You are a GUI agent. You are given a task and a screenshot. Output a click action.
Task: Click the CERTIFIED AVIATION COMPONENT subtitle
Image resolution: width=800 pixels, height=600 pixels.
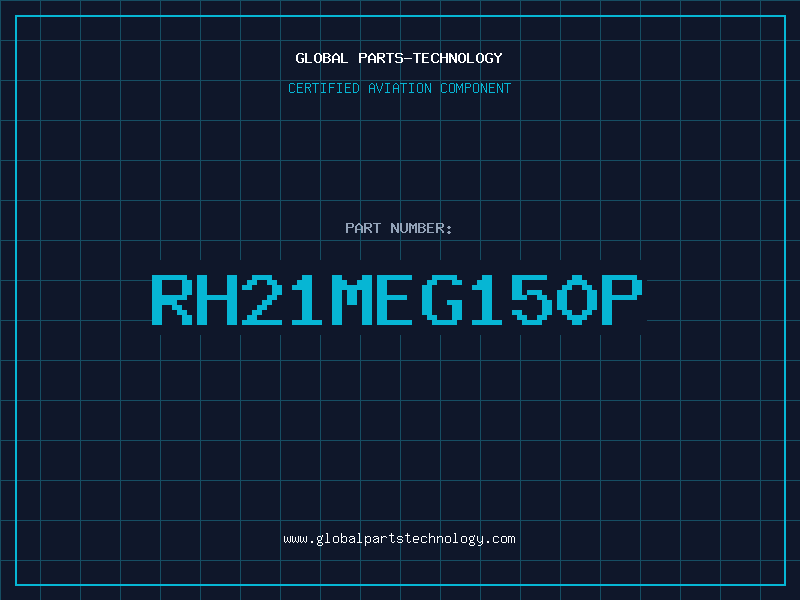pos(399,88)
